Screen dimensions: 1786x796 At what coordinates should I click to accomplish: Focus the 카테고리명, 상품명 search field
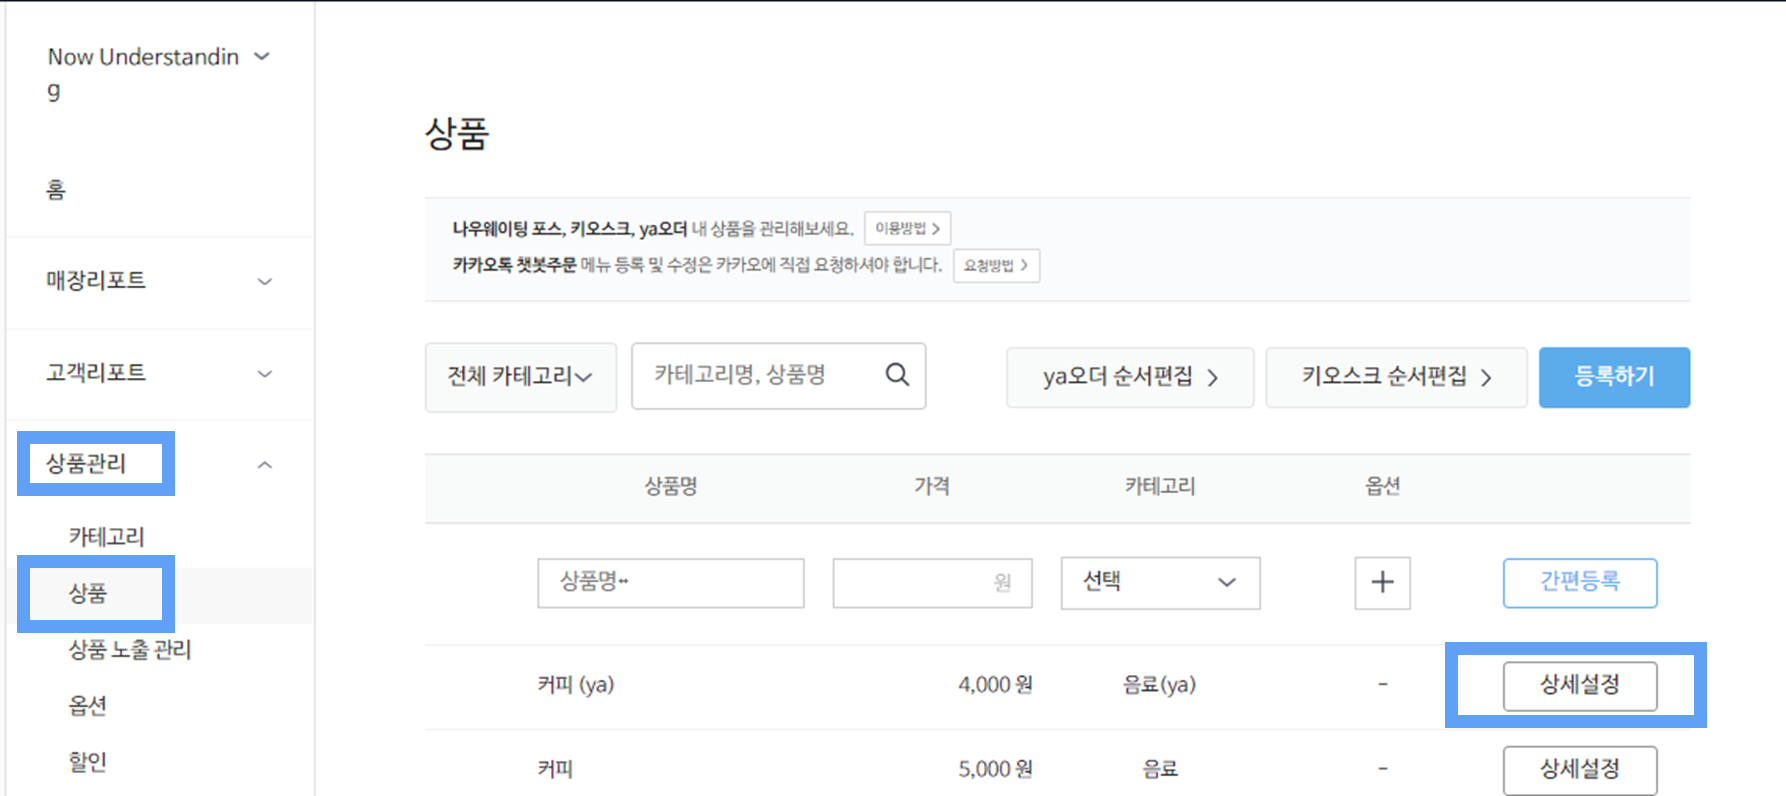click(x=778, y=376)
